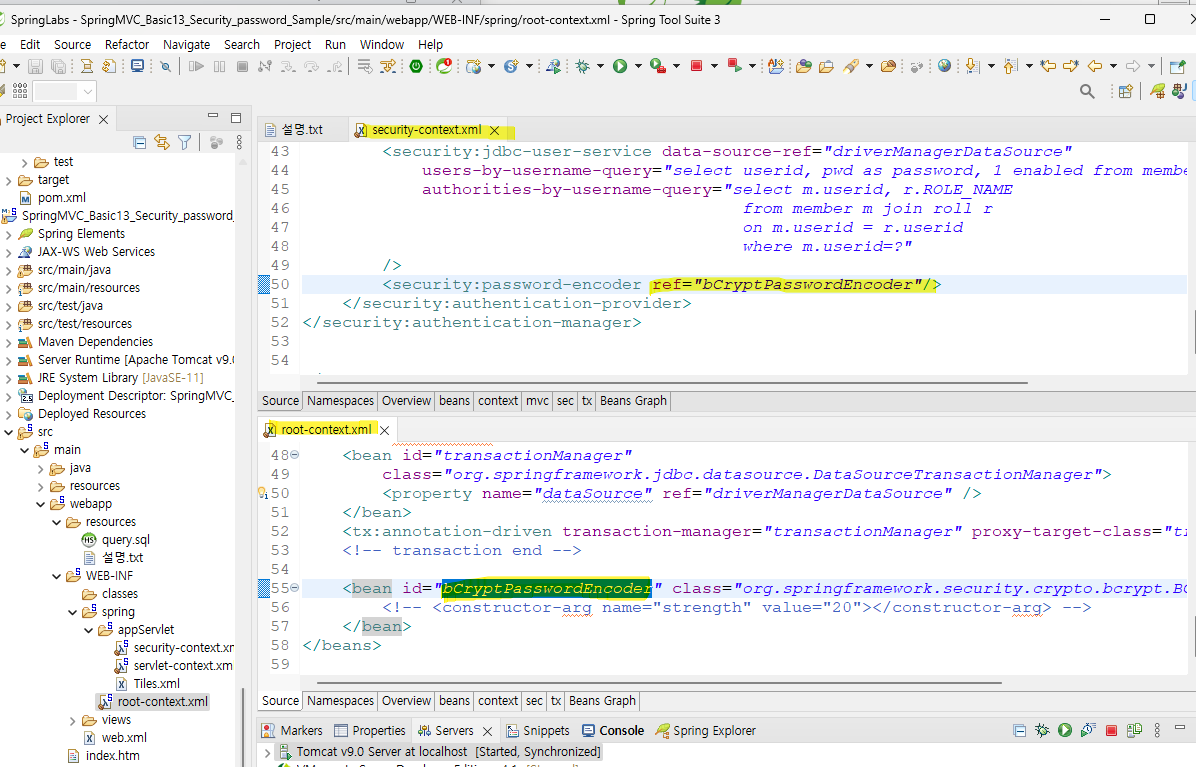The image size is (1196, 767).
Task: Switch to Namespaces tab of security-context.xml
Action: 340,401
